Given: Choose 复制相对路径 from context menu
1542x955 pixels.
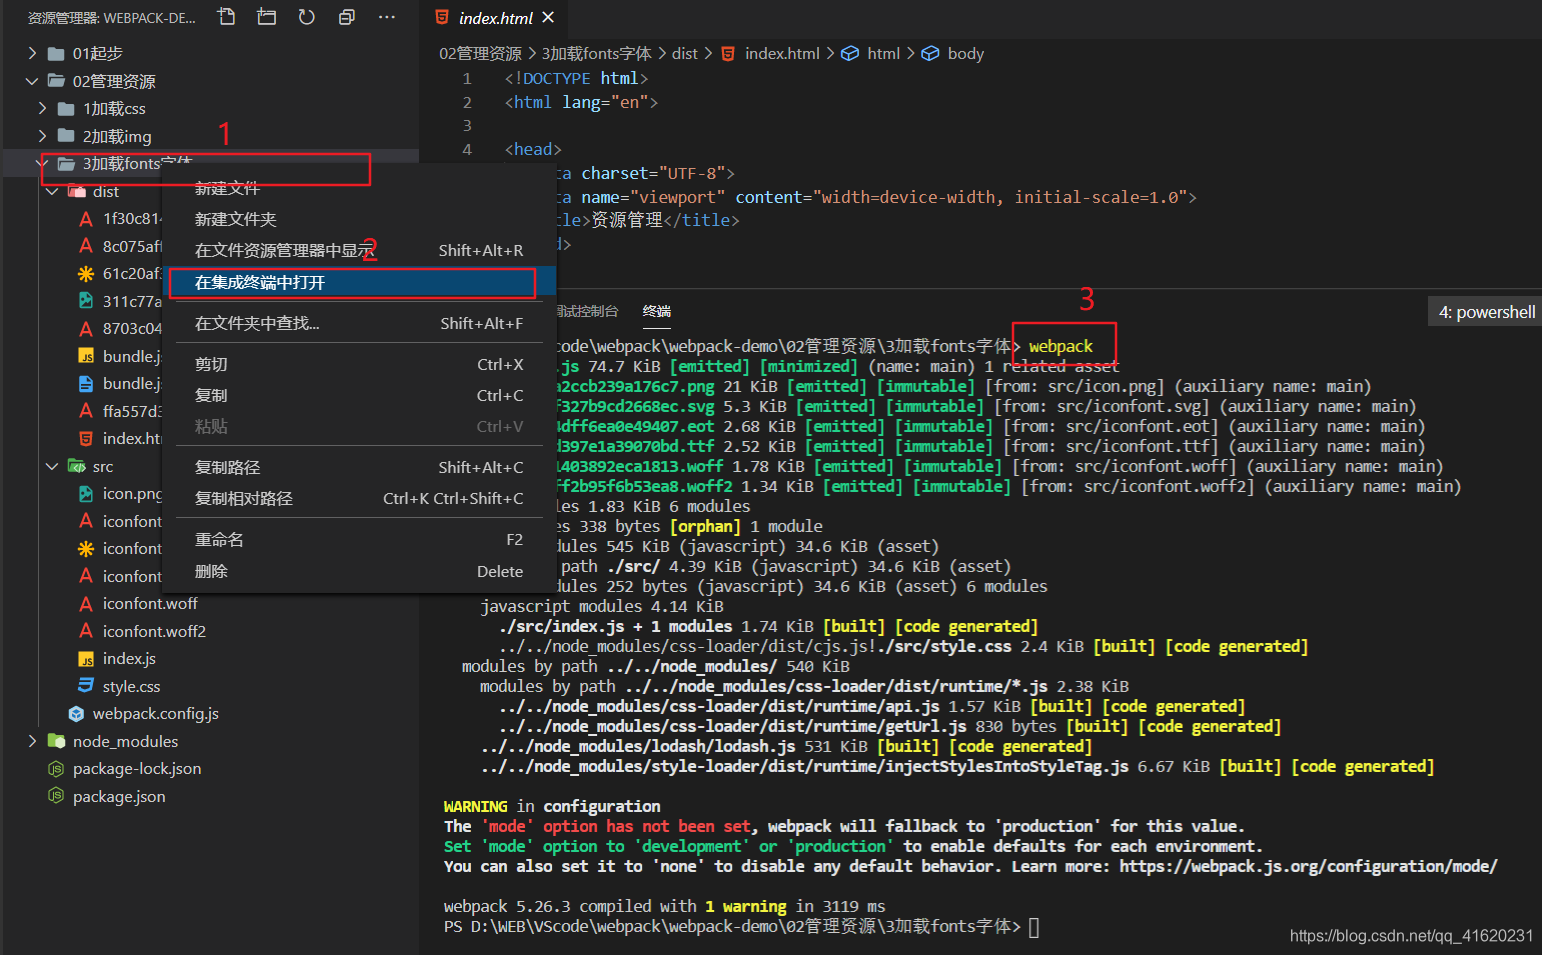Looking at the screenshot, I should [360, 498].
